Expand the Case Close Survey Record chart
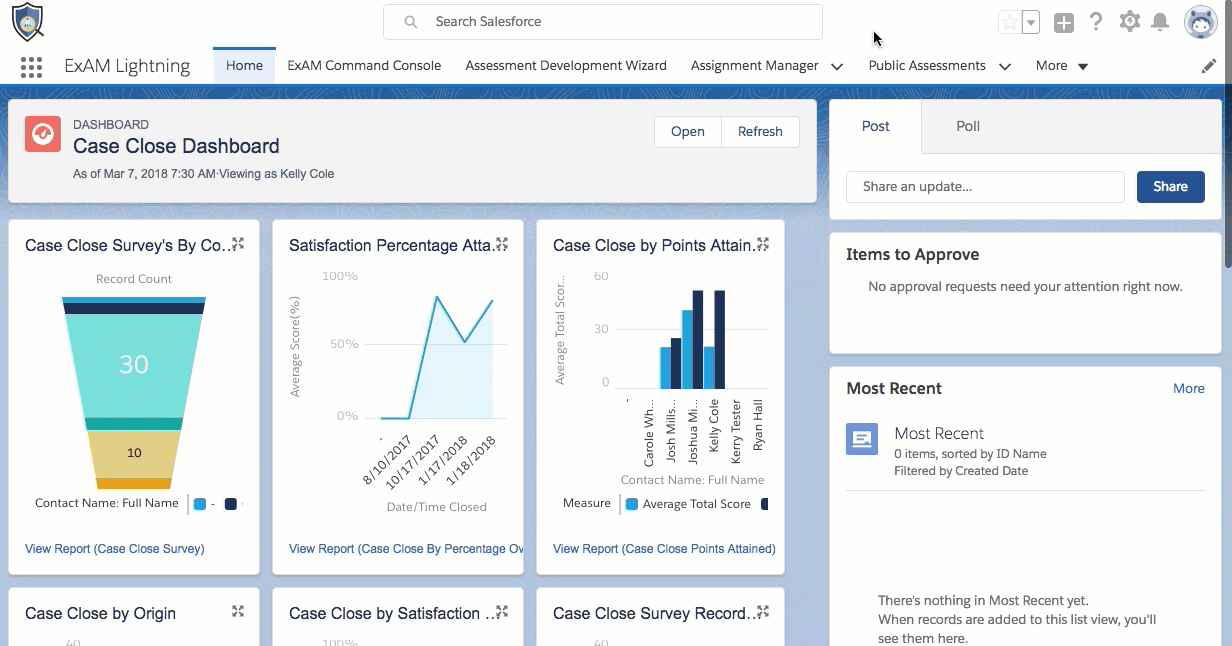Screen dimensions: 1232x646 (x=763, y=611)
